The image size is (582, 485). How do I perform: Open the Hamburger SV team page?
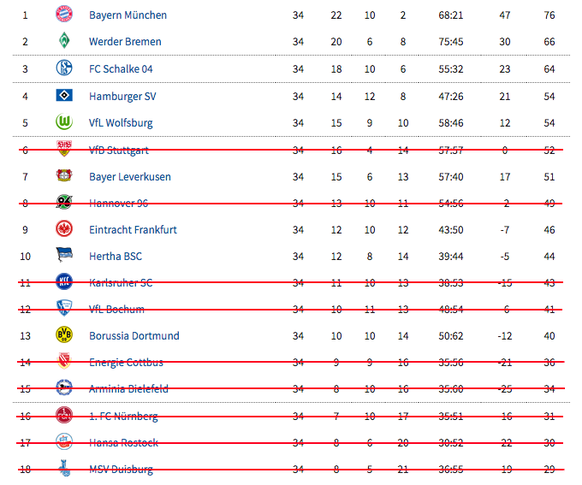click(x=122, y=96)
